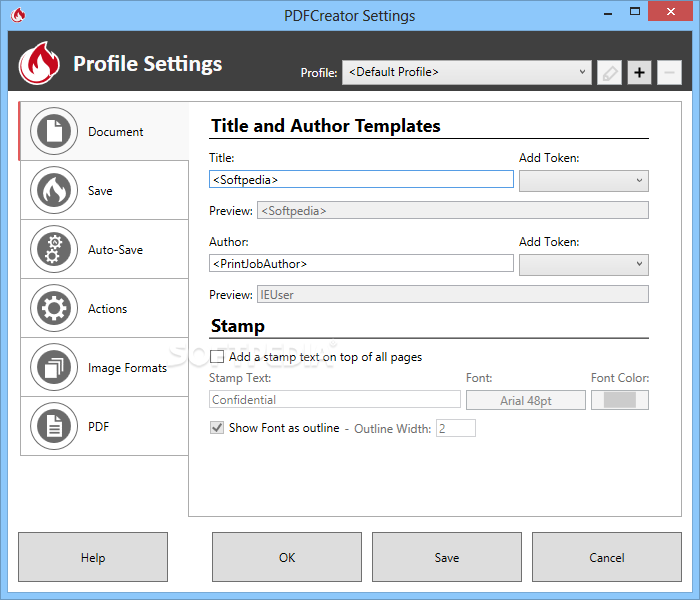Viewport: 700px width, 600px height.
Task: Open Add Token dropdown for Author
Action: pos(583,264)
